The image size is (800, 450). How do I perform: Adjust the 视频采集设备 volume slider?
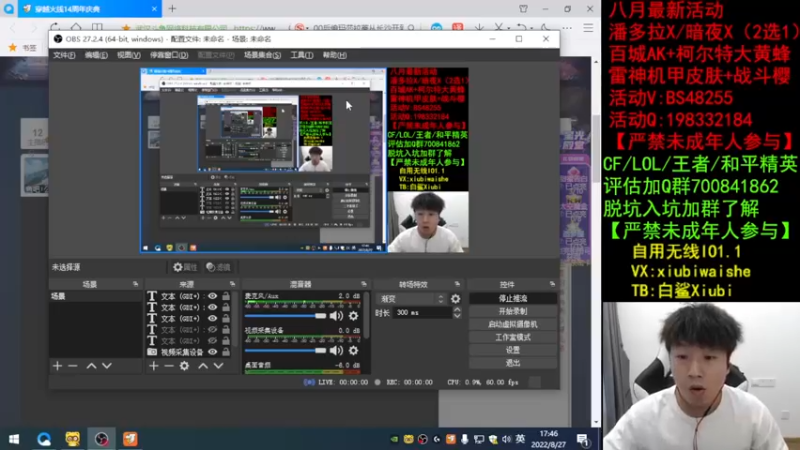click(x=285, y=351)
